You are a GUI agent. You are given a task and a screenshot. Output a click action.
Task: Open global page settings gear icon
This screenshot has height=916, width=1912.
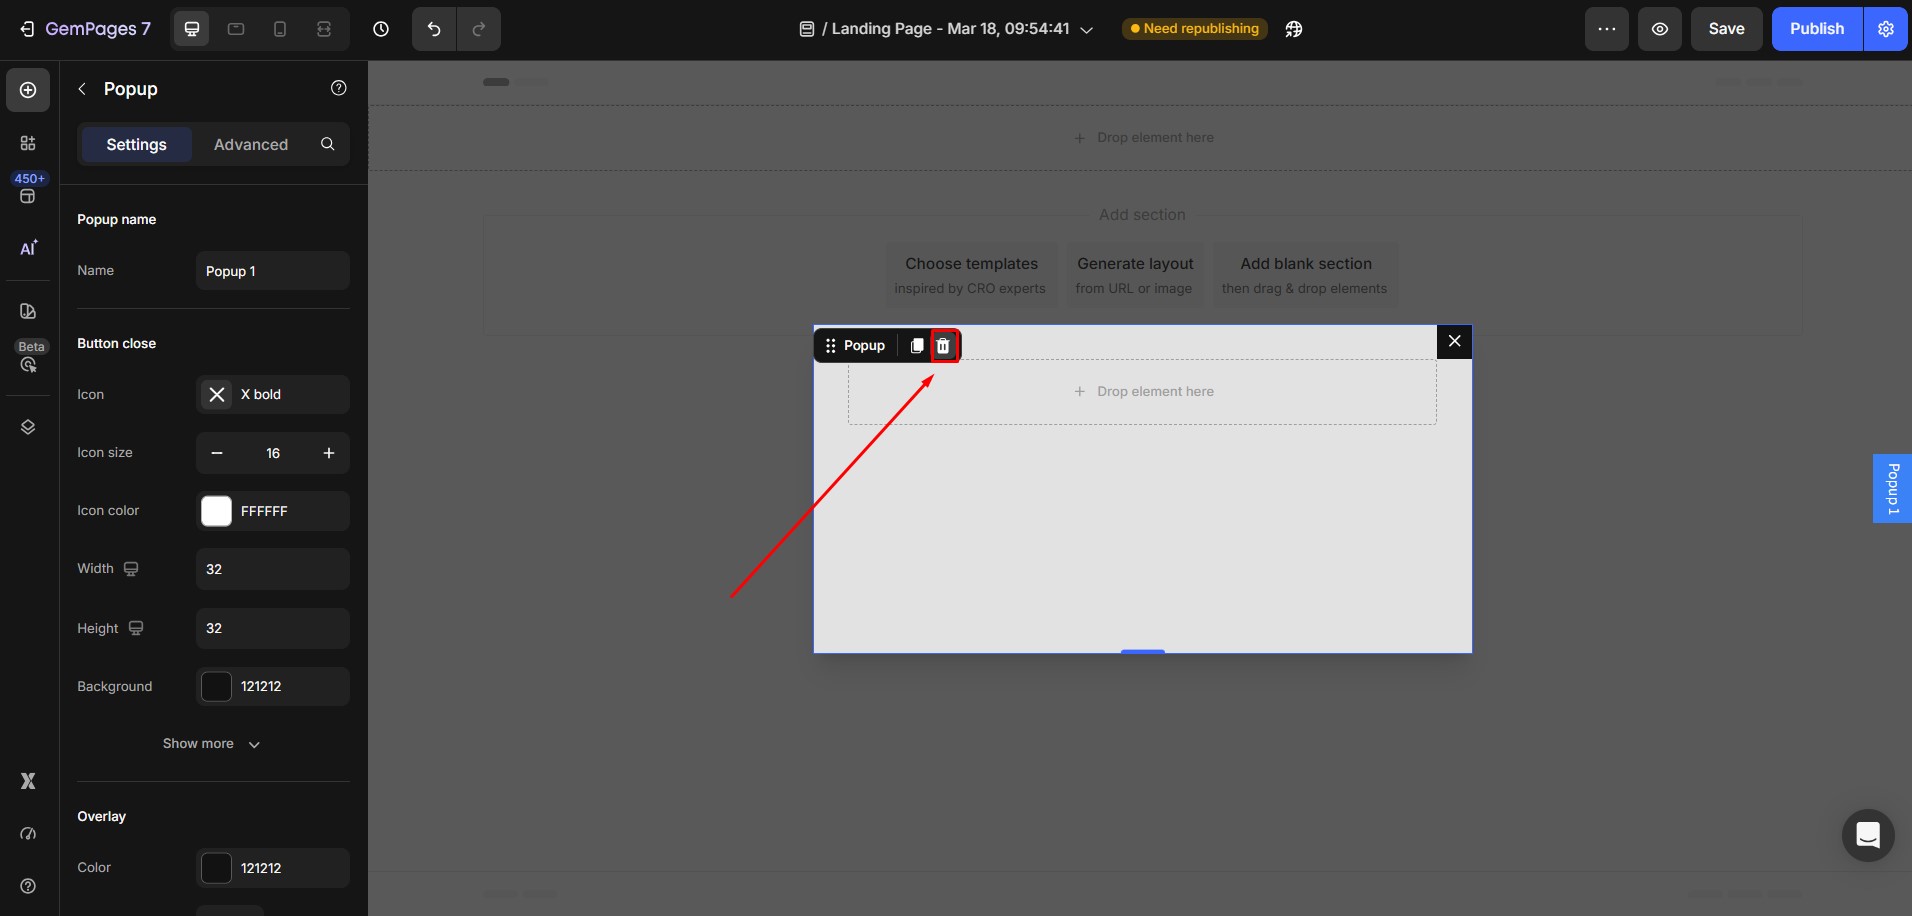click(1888, 29)
